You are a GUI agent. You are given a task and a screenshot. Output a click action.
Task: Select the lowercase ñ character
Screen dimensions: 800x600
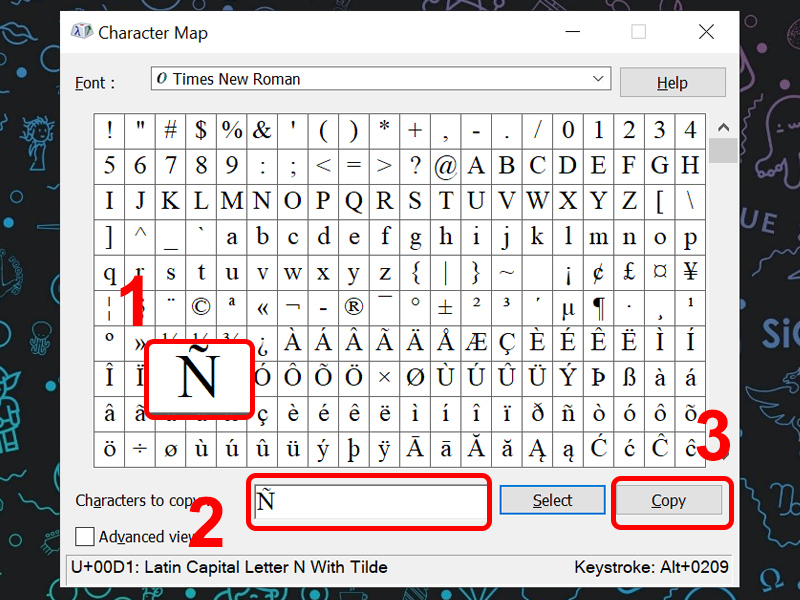click(568, 412)
